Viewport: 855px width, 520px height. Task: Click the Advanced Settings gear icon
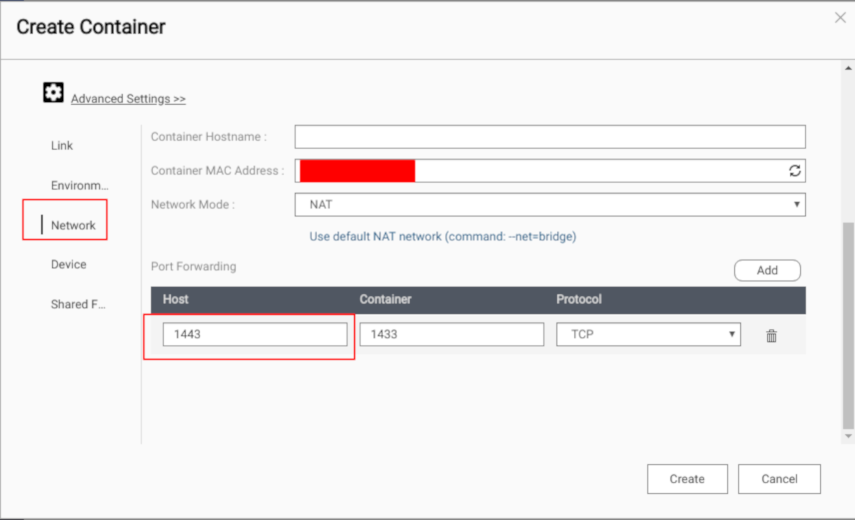click(x=53, y=92)
